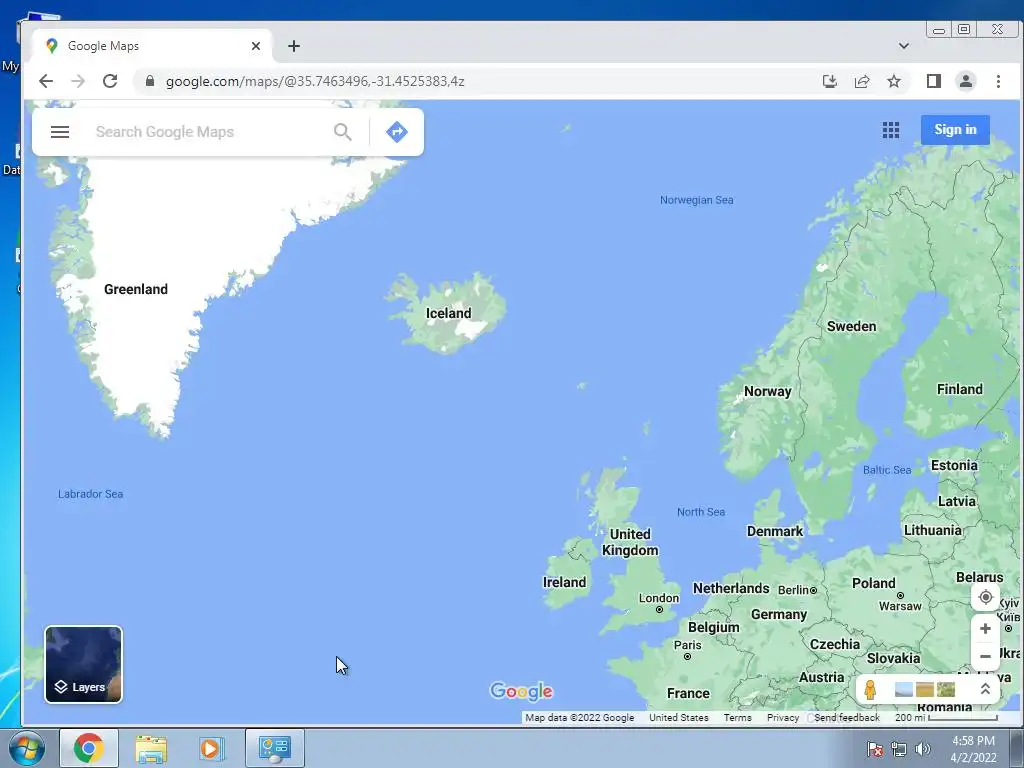Click the Chrome taskbar icon
The width and height of the screenshot is (1024, 768).
89,748
